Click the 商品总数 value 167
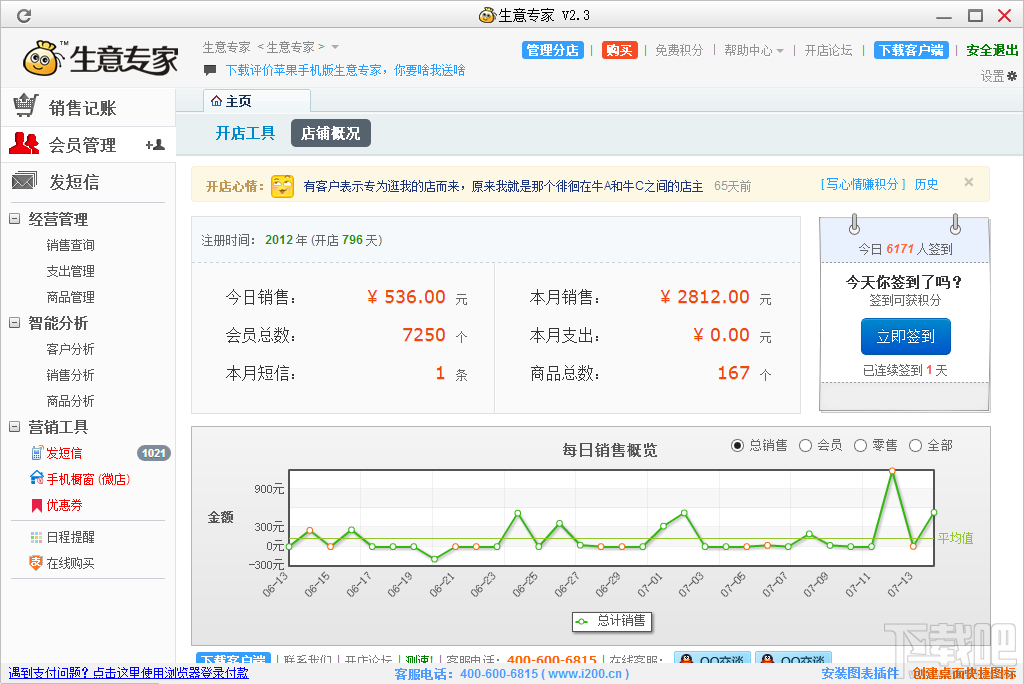This screenshot has width=1024, height=684. (733, 373)
